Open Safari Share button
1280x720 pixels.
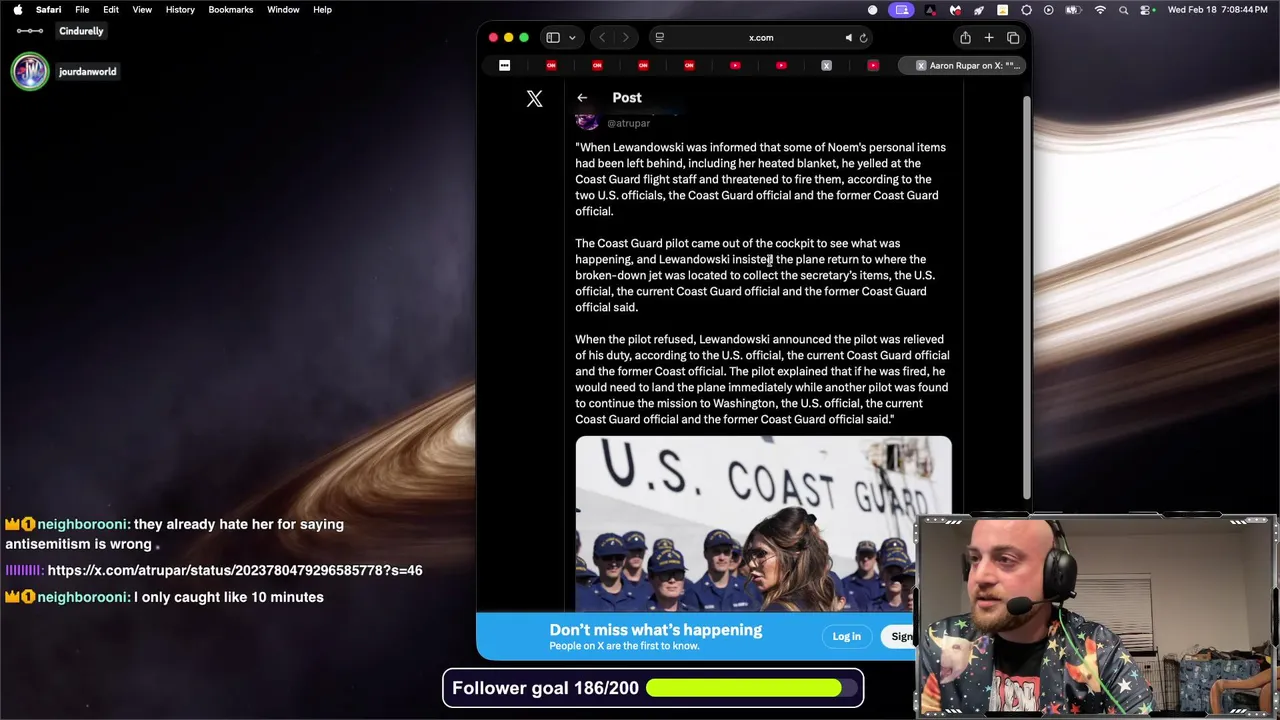(965, 38)
